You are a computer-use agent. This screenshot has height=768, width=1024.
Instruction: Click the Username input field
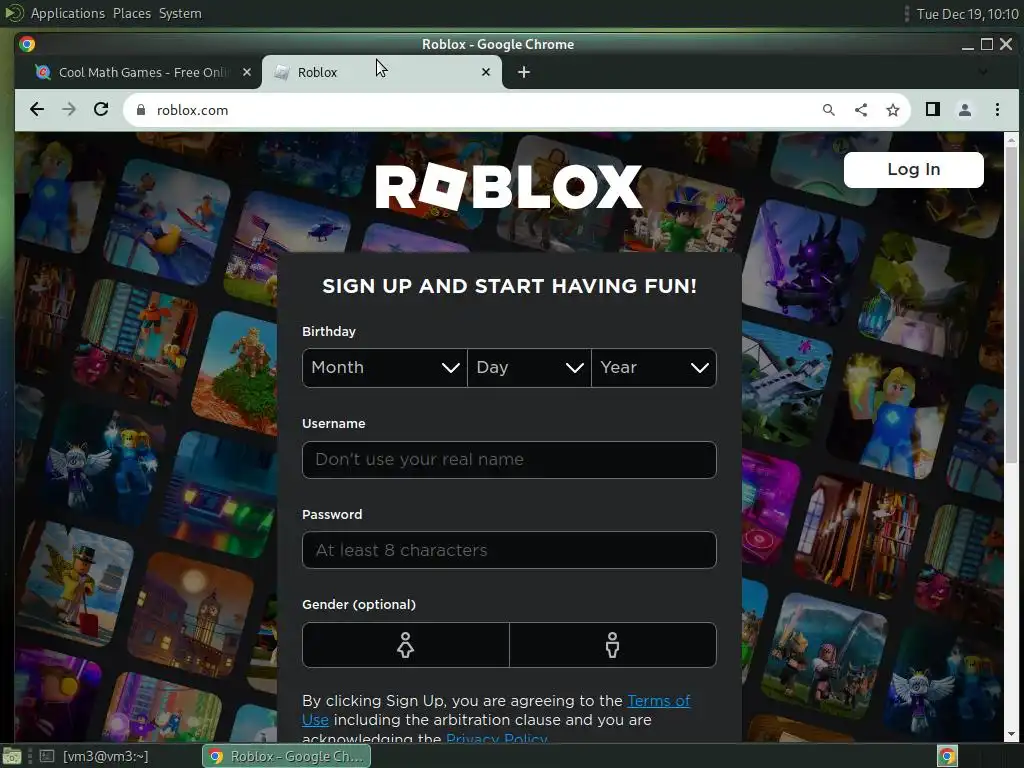click(509, 460)
